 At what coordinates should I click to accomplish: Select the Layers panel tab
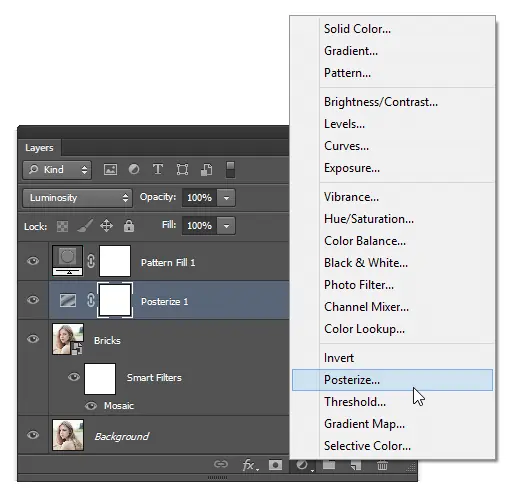(39, 148)
